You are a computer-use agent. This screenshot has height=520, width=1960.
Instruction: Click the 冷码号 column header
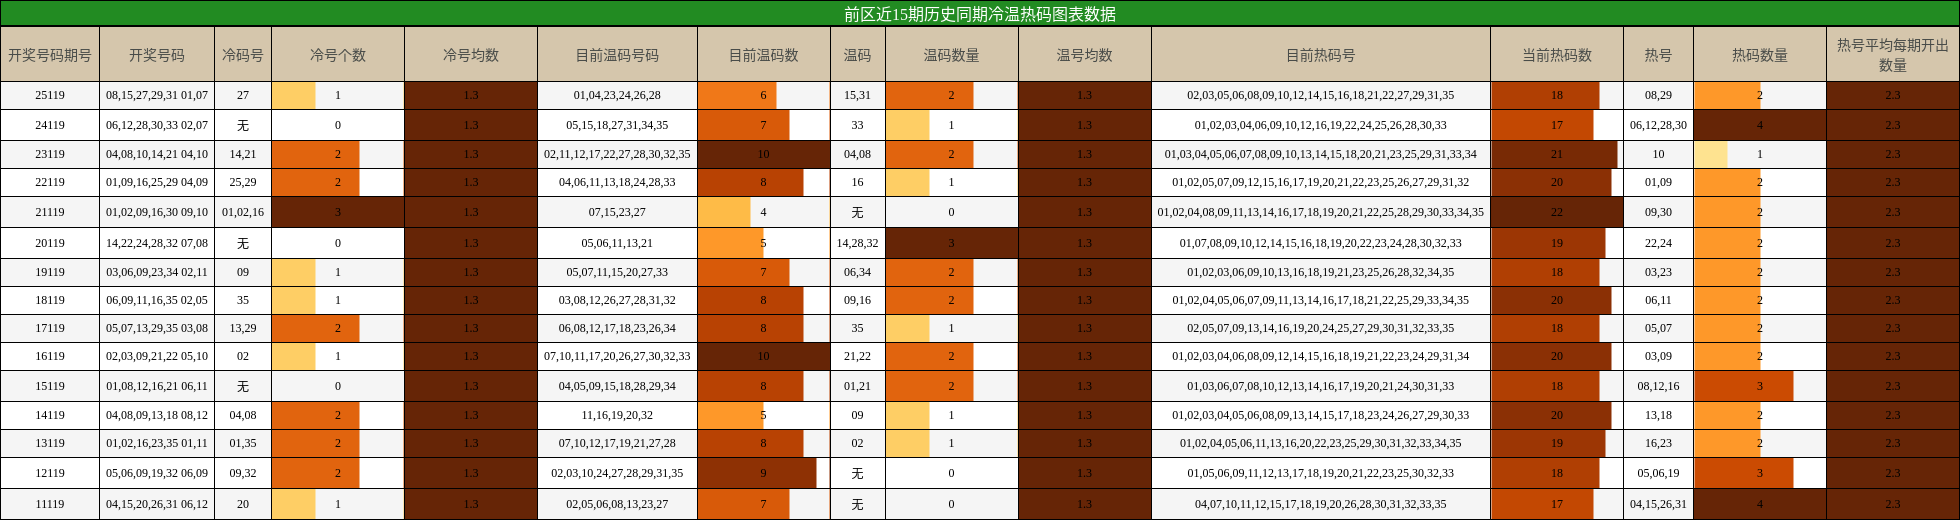coord(243,55)
